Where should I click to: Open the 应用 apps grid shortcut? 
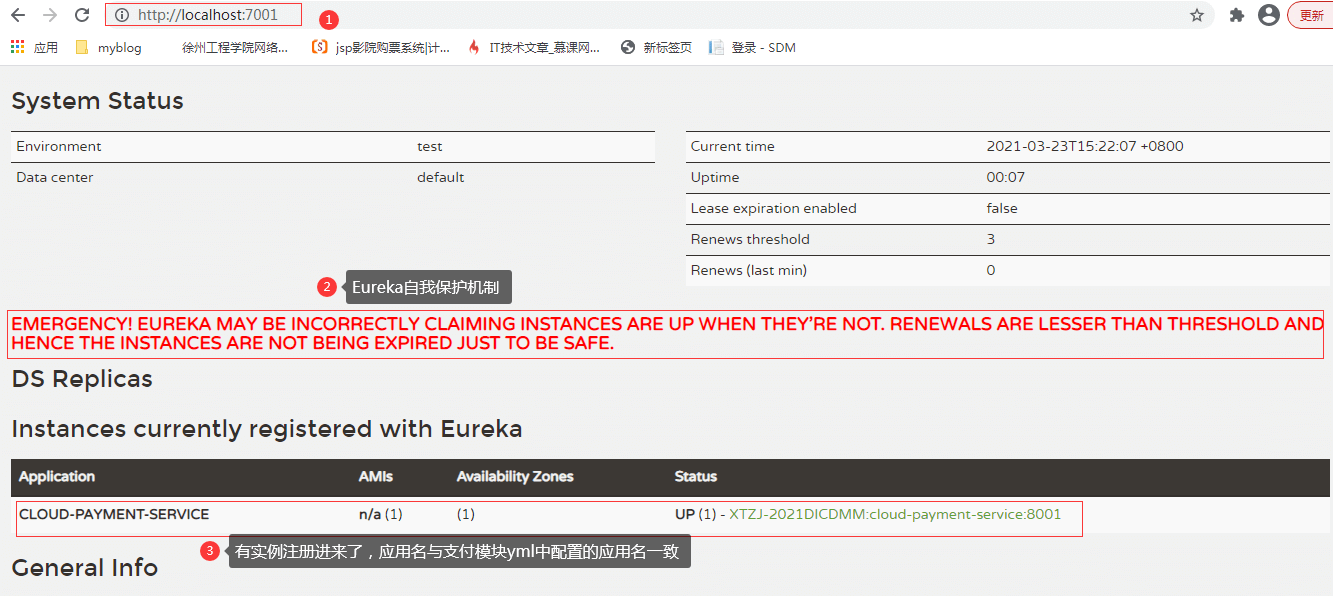34,47
